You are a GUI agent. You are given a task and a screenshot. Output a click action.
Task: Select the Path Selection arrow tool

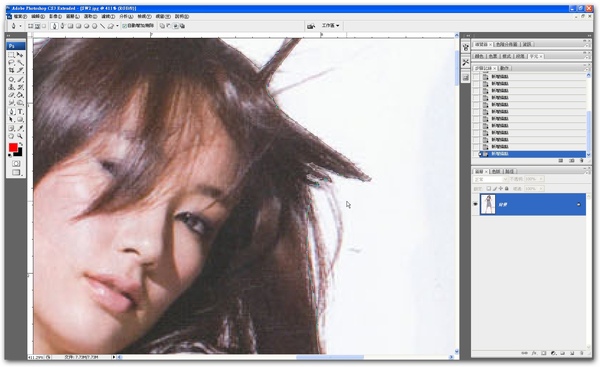pos(11,120)
